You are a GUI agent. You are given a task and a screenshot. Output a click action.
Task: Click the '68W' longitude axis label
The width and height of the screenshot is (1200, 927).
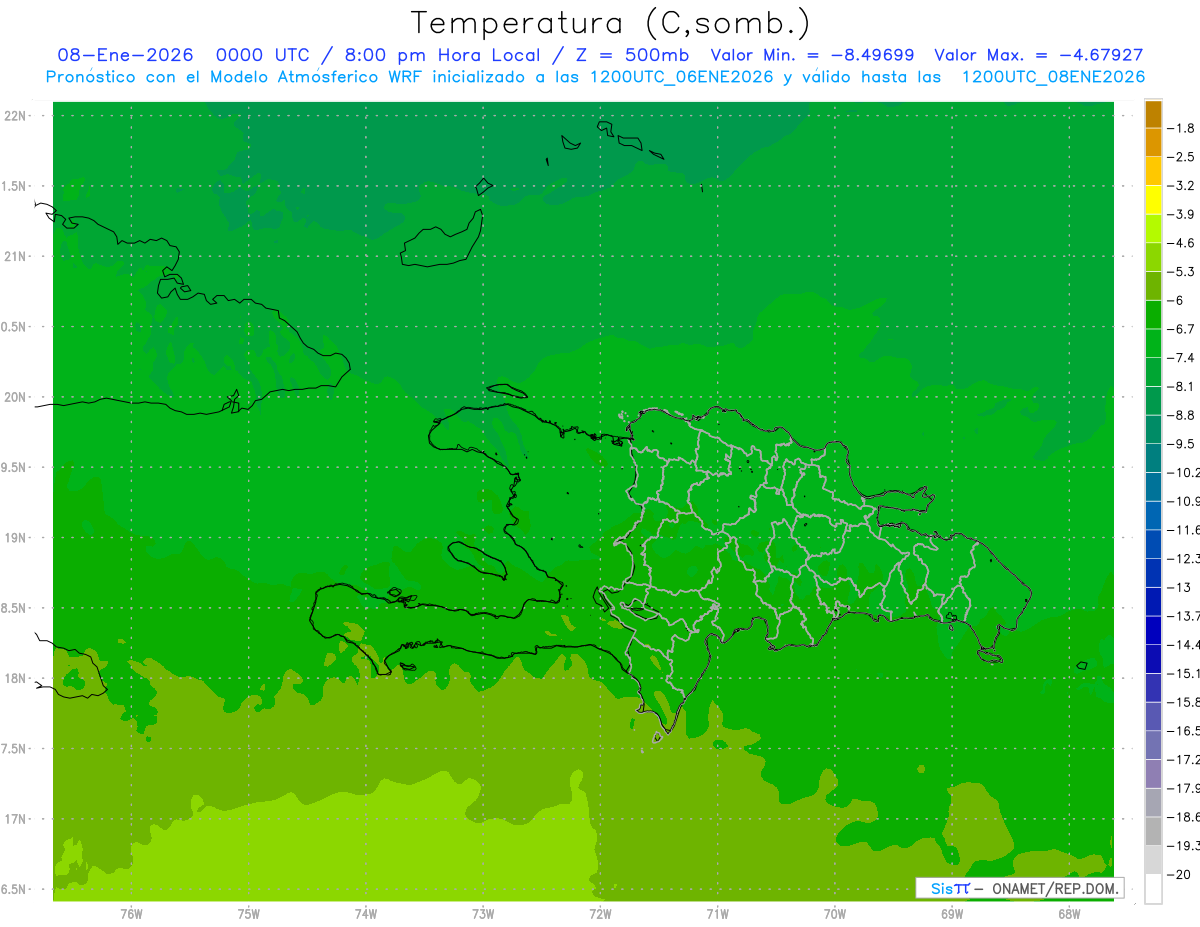1069,913
